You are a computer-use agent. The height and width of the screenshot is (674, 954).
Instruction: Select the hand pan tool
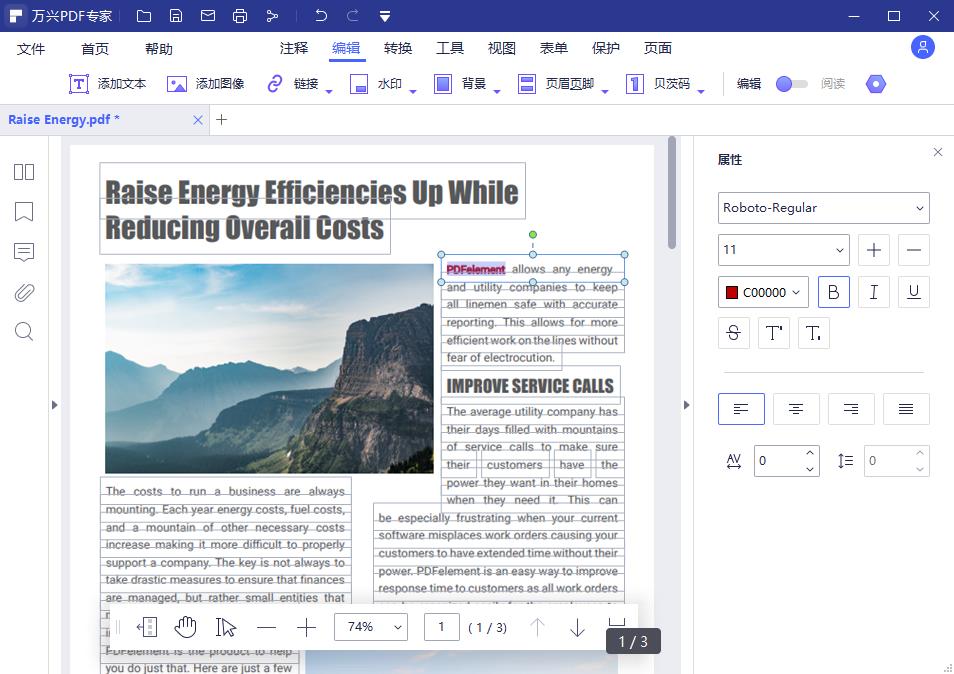tap(186, 627)
